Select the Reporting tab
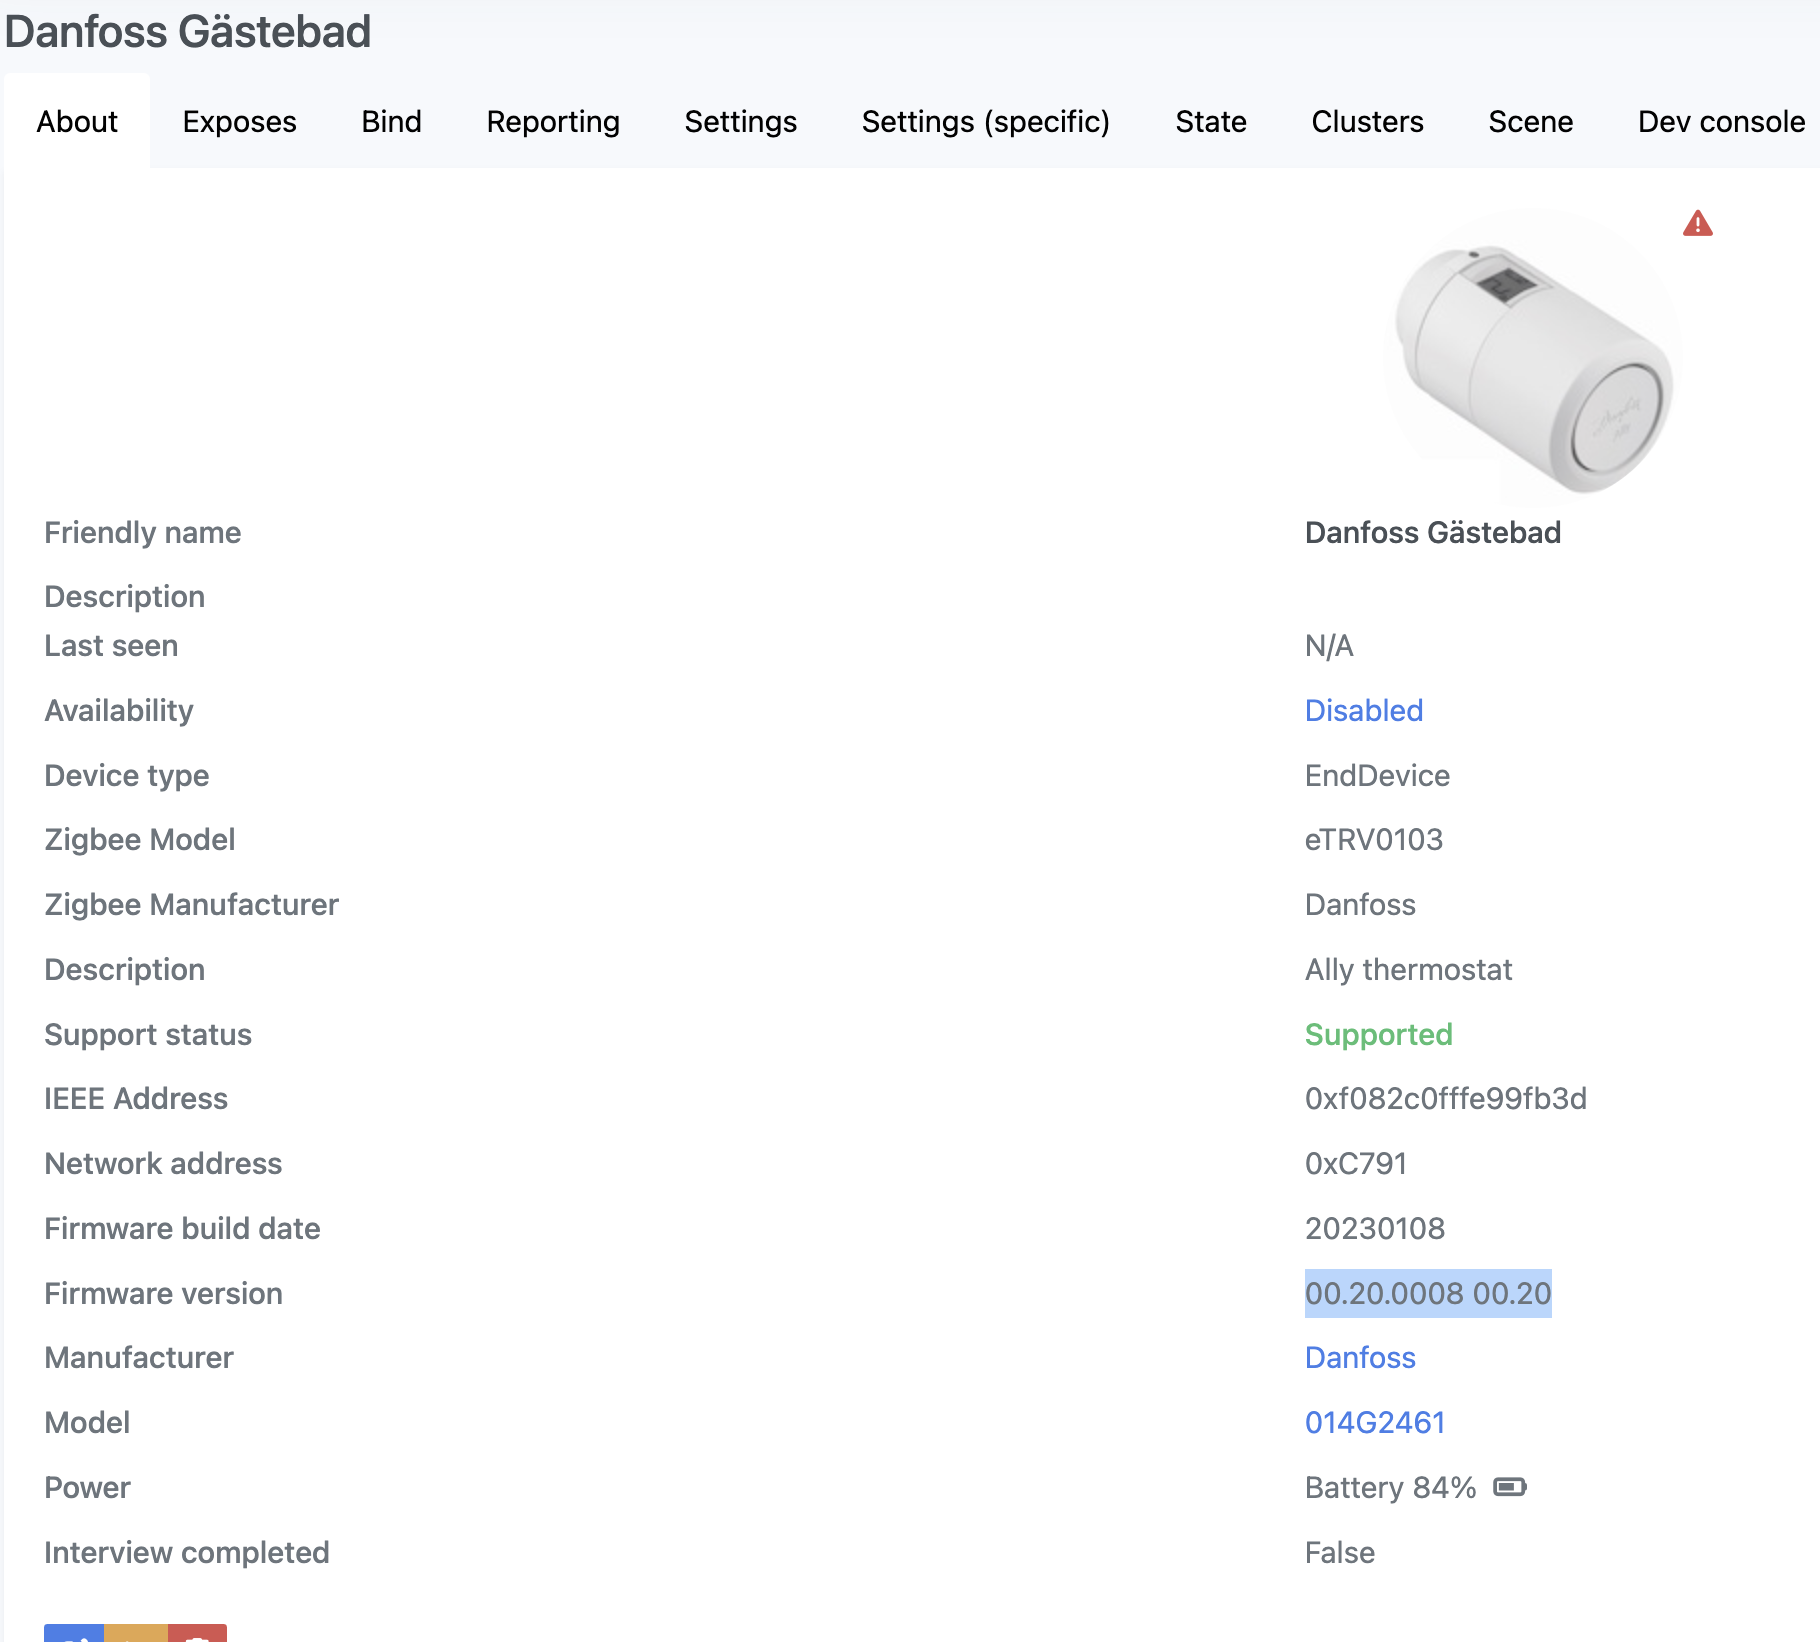Screen dimensions: 1820x1642 [552, 121]
